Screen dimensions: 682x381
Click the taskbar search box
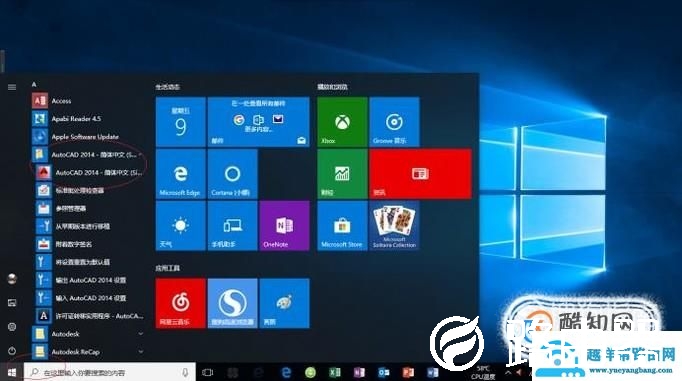tap(109, 372)
